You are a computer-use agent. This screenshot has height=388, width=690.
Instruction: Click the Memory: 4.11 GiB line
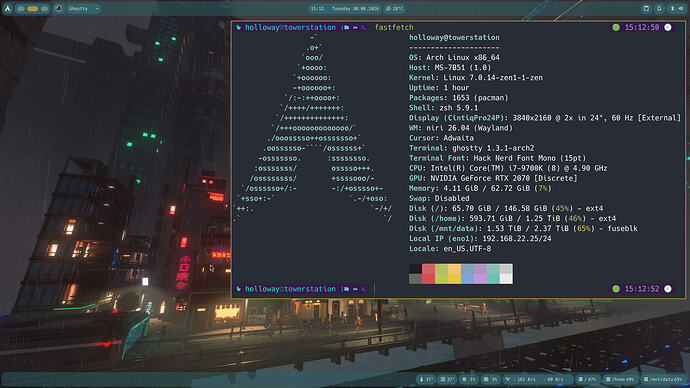(x=480, y=188)
